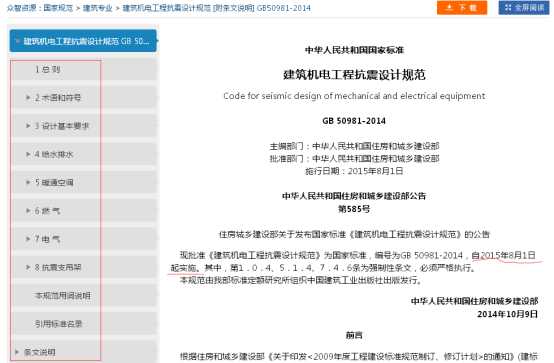Image resolution: width=554 pixels, height=363 pixels.
Task: Click the download arrow icon in 下载 button
Action: [449, 7]
